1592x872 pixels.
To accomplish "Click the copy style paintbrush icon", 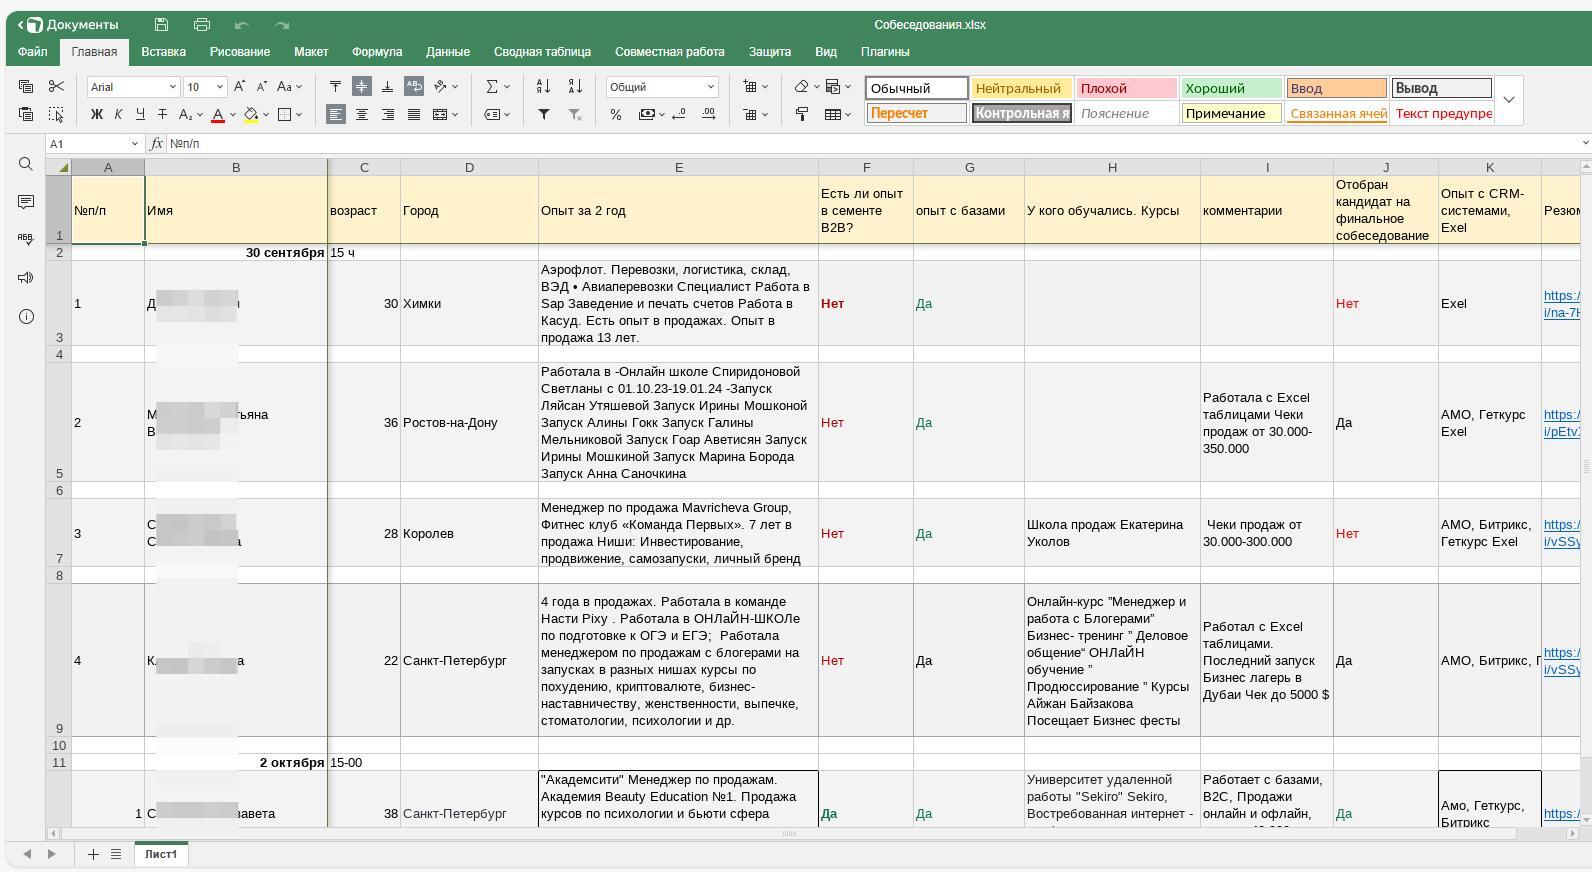I will coord(802,115).
